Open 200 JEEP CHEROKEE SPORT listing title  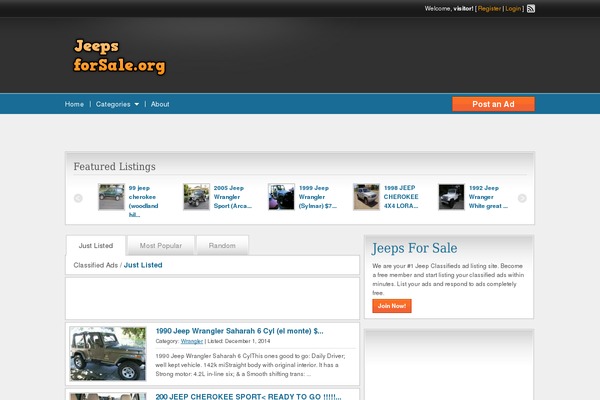tap(248, 397)
